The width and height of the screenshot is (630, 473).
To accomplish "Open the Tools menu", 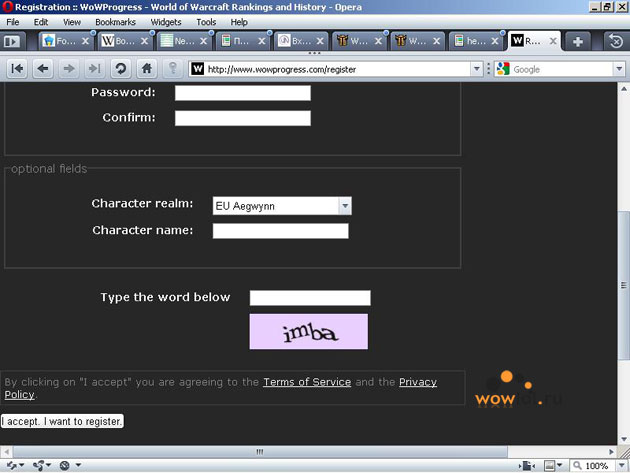I will (x=206, y=22).
